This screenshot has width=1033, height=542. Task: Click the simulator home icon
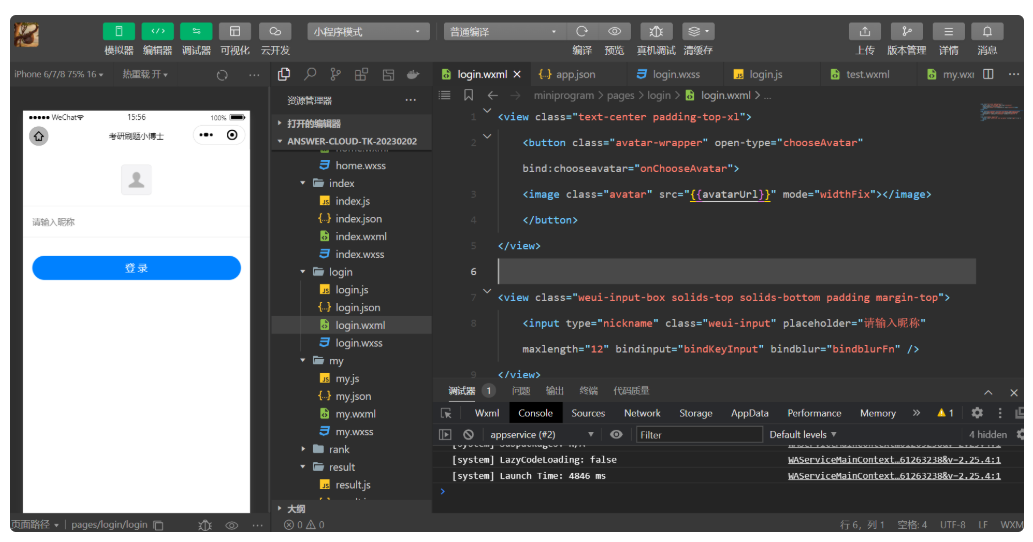(39, 136)
